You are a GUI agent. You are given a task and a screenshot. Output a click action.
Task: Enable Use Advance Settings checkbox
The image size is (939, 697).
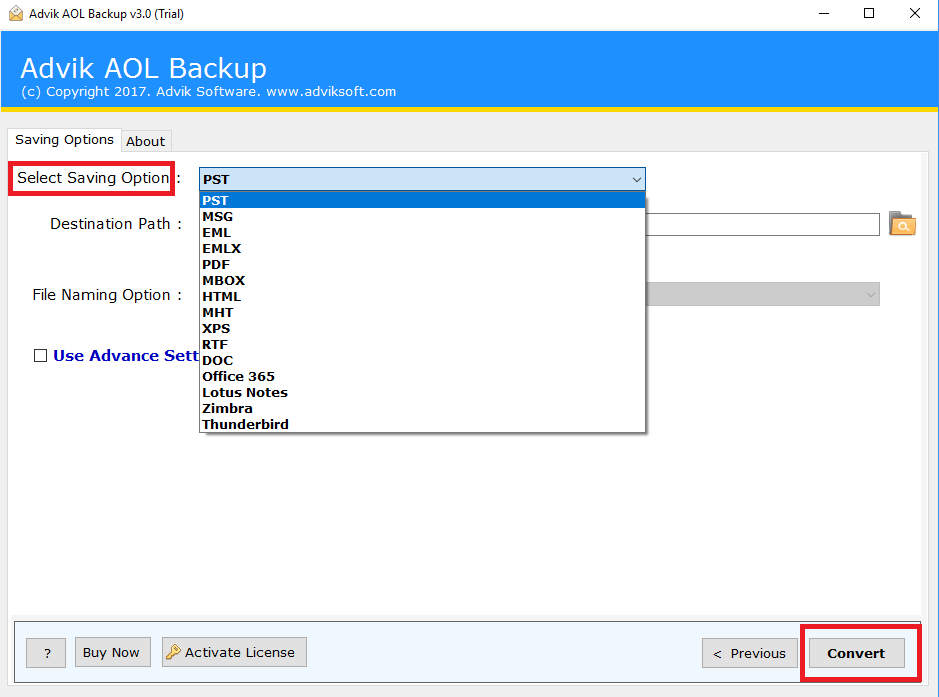coord(40,356)
